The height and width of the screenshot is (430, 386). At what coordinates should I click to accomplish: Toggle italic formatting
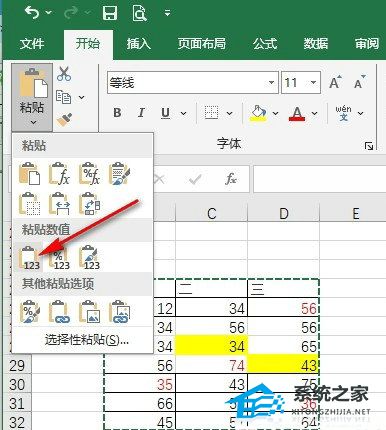click(141, 113)
